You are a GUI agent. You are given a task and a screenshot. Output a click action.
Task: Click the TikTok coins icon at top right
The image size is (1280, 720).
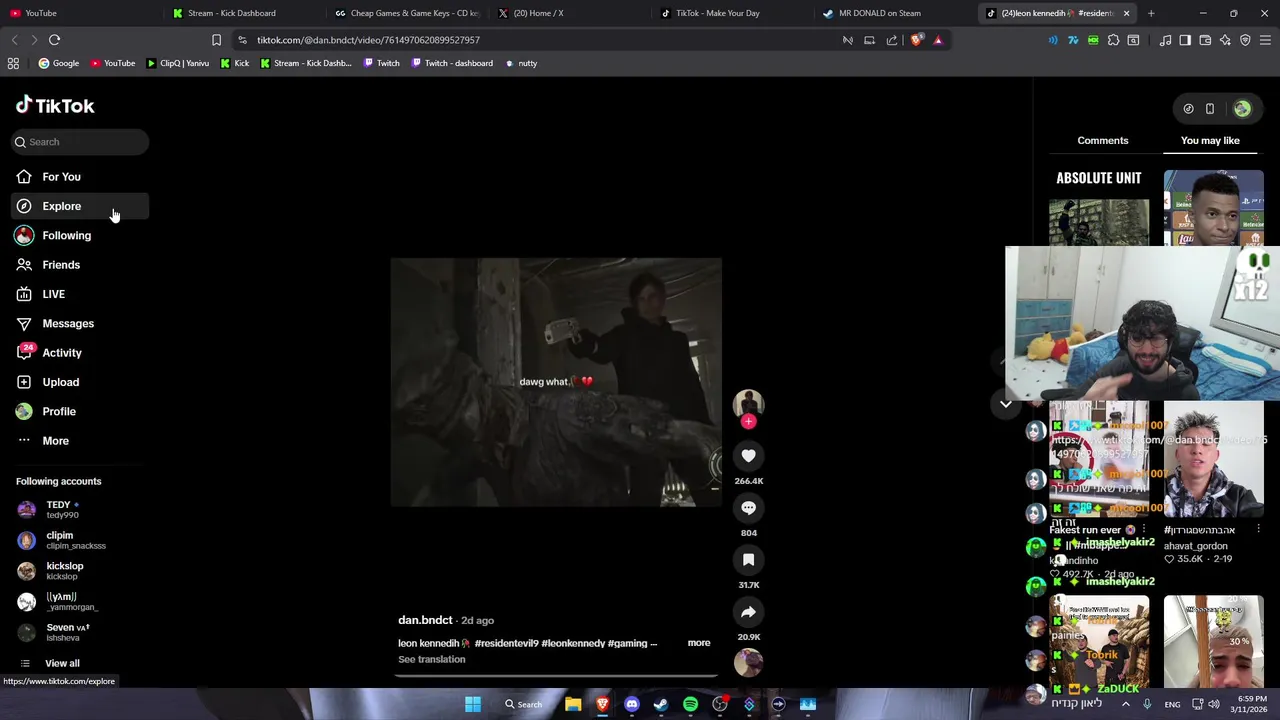click(1188, 109)
